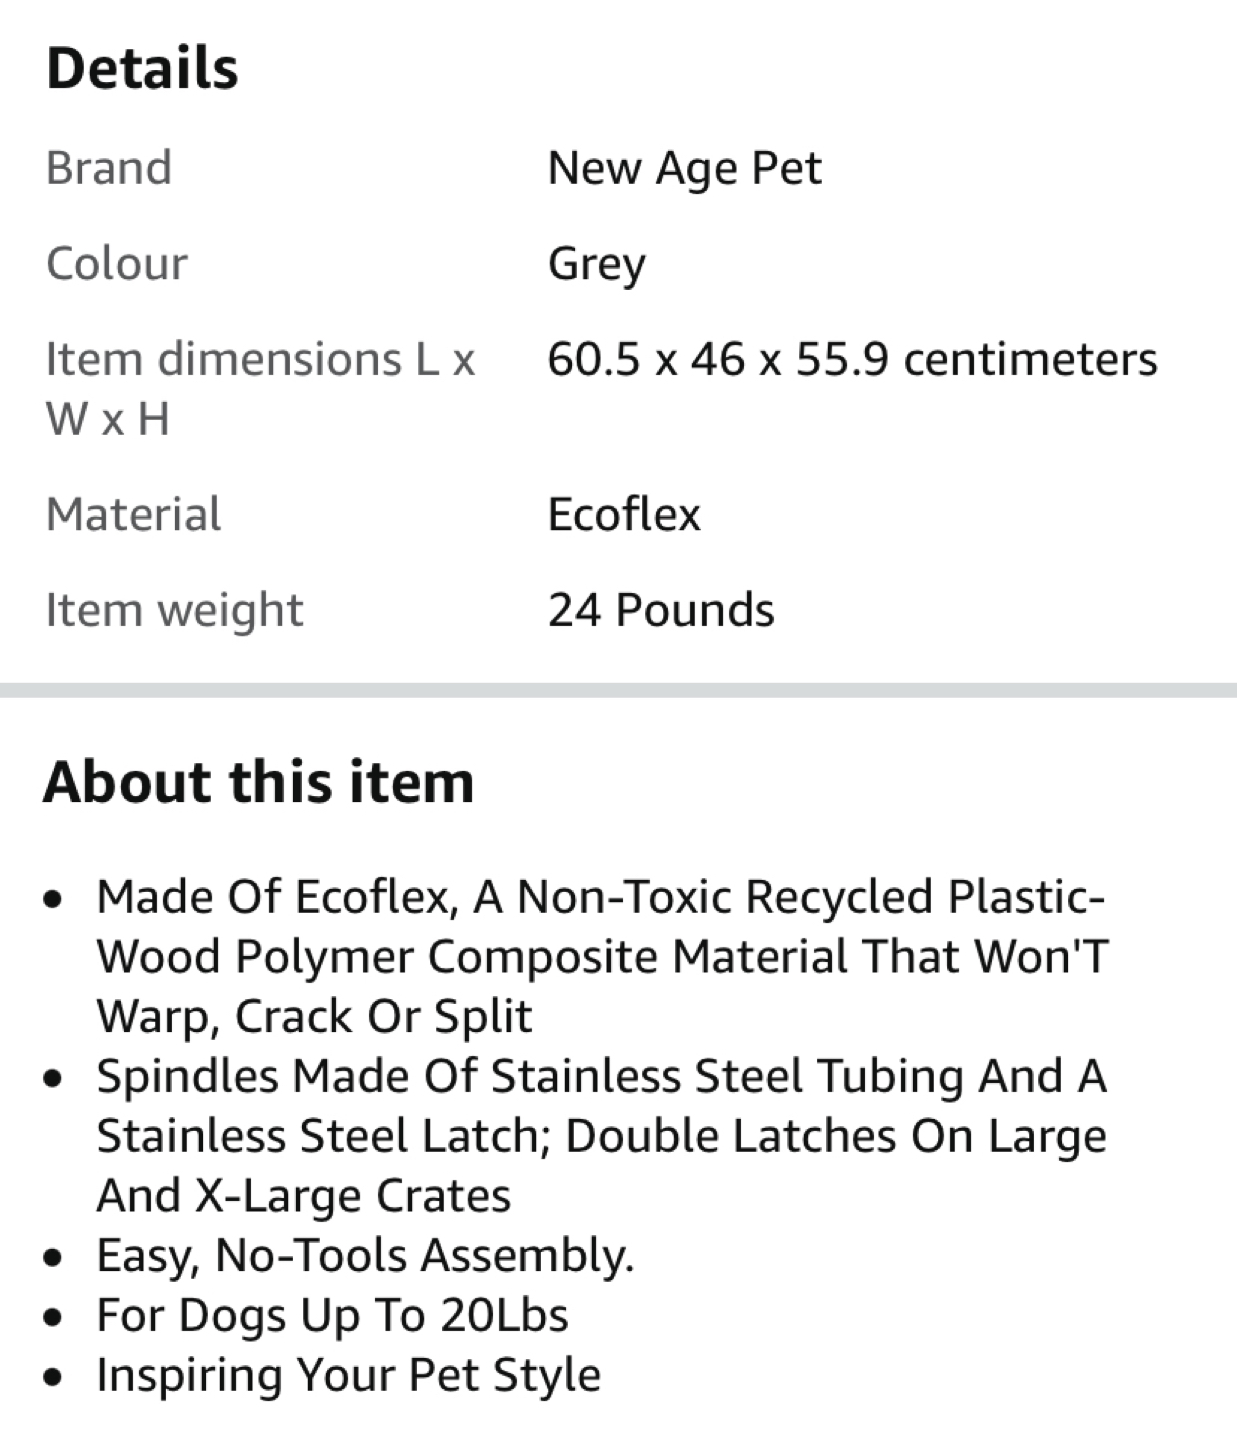Select the Spindles Made Of Stainless Steel bullet

pyautogui.click(x=602, y=1135)
